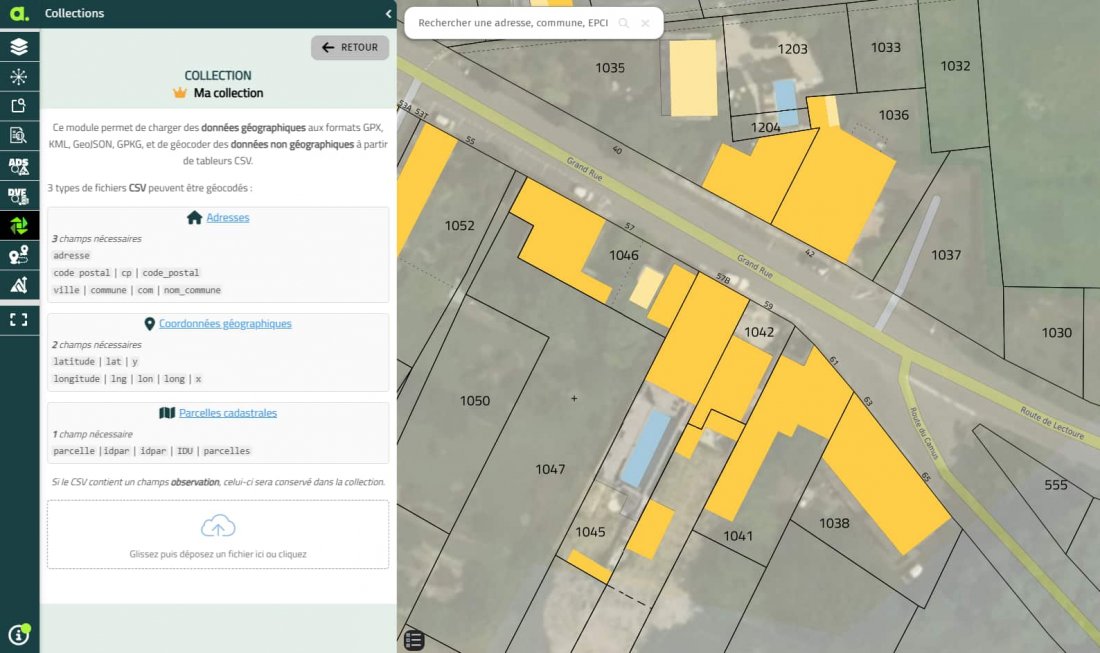
Task: Click the document magnifier search icon
Action: tap(19, 136)
